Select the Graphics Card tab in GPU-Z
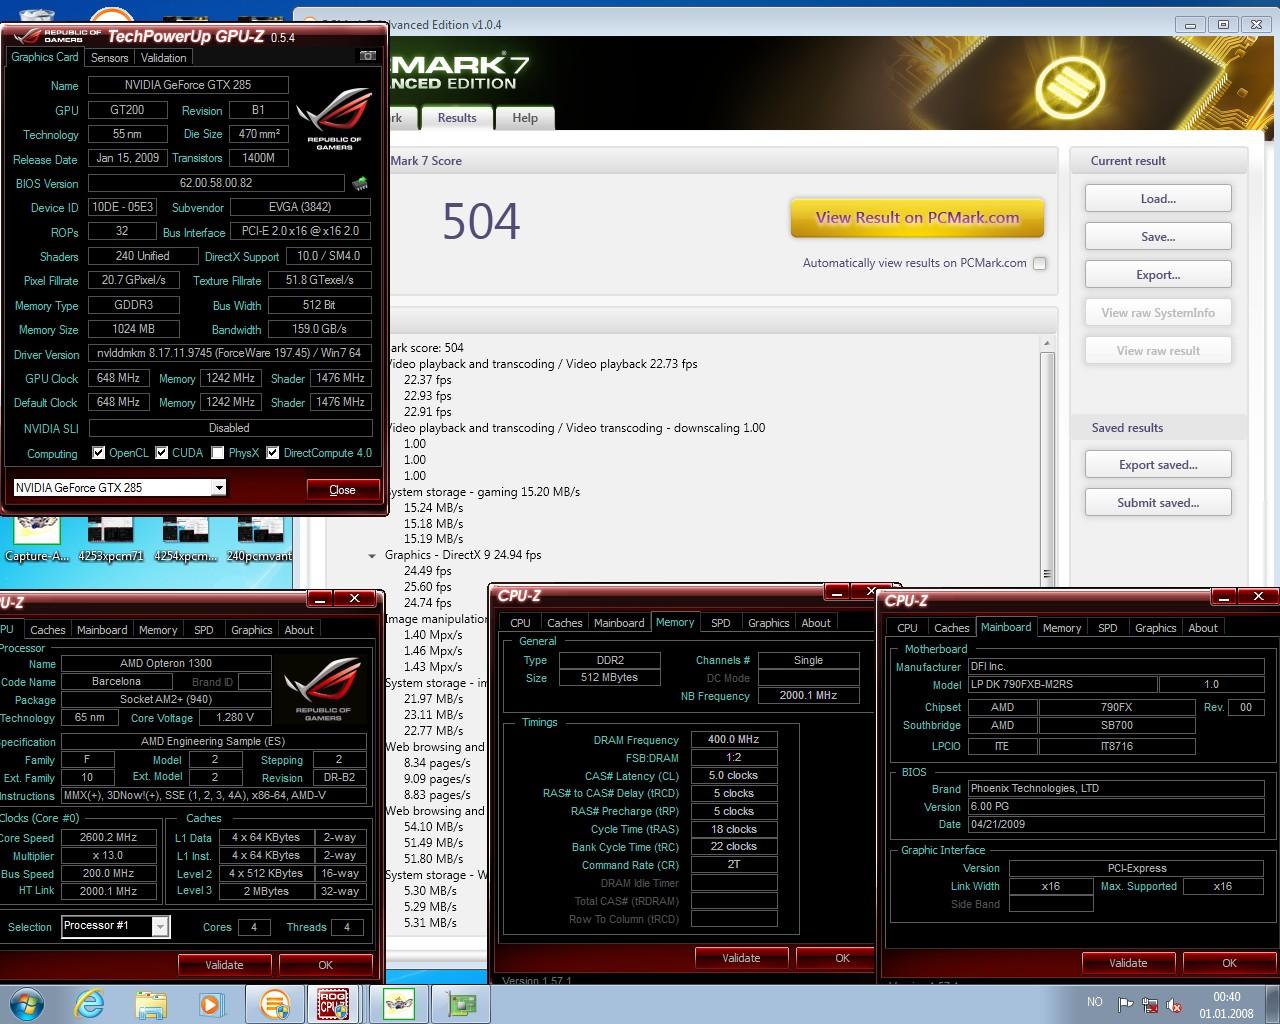Image resolution: width=1280 pixels, height=1024 pixels. coord(45,57)
